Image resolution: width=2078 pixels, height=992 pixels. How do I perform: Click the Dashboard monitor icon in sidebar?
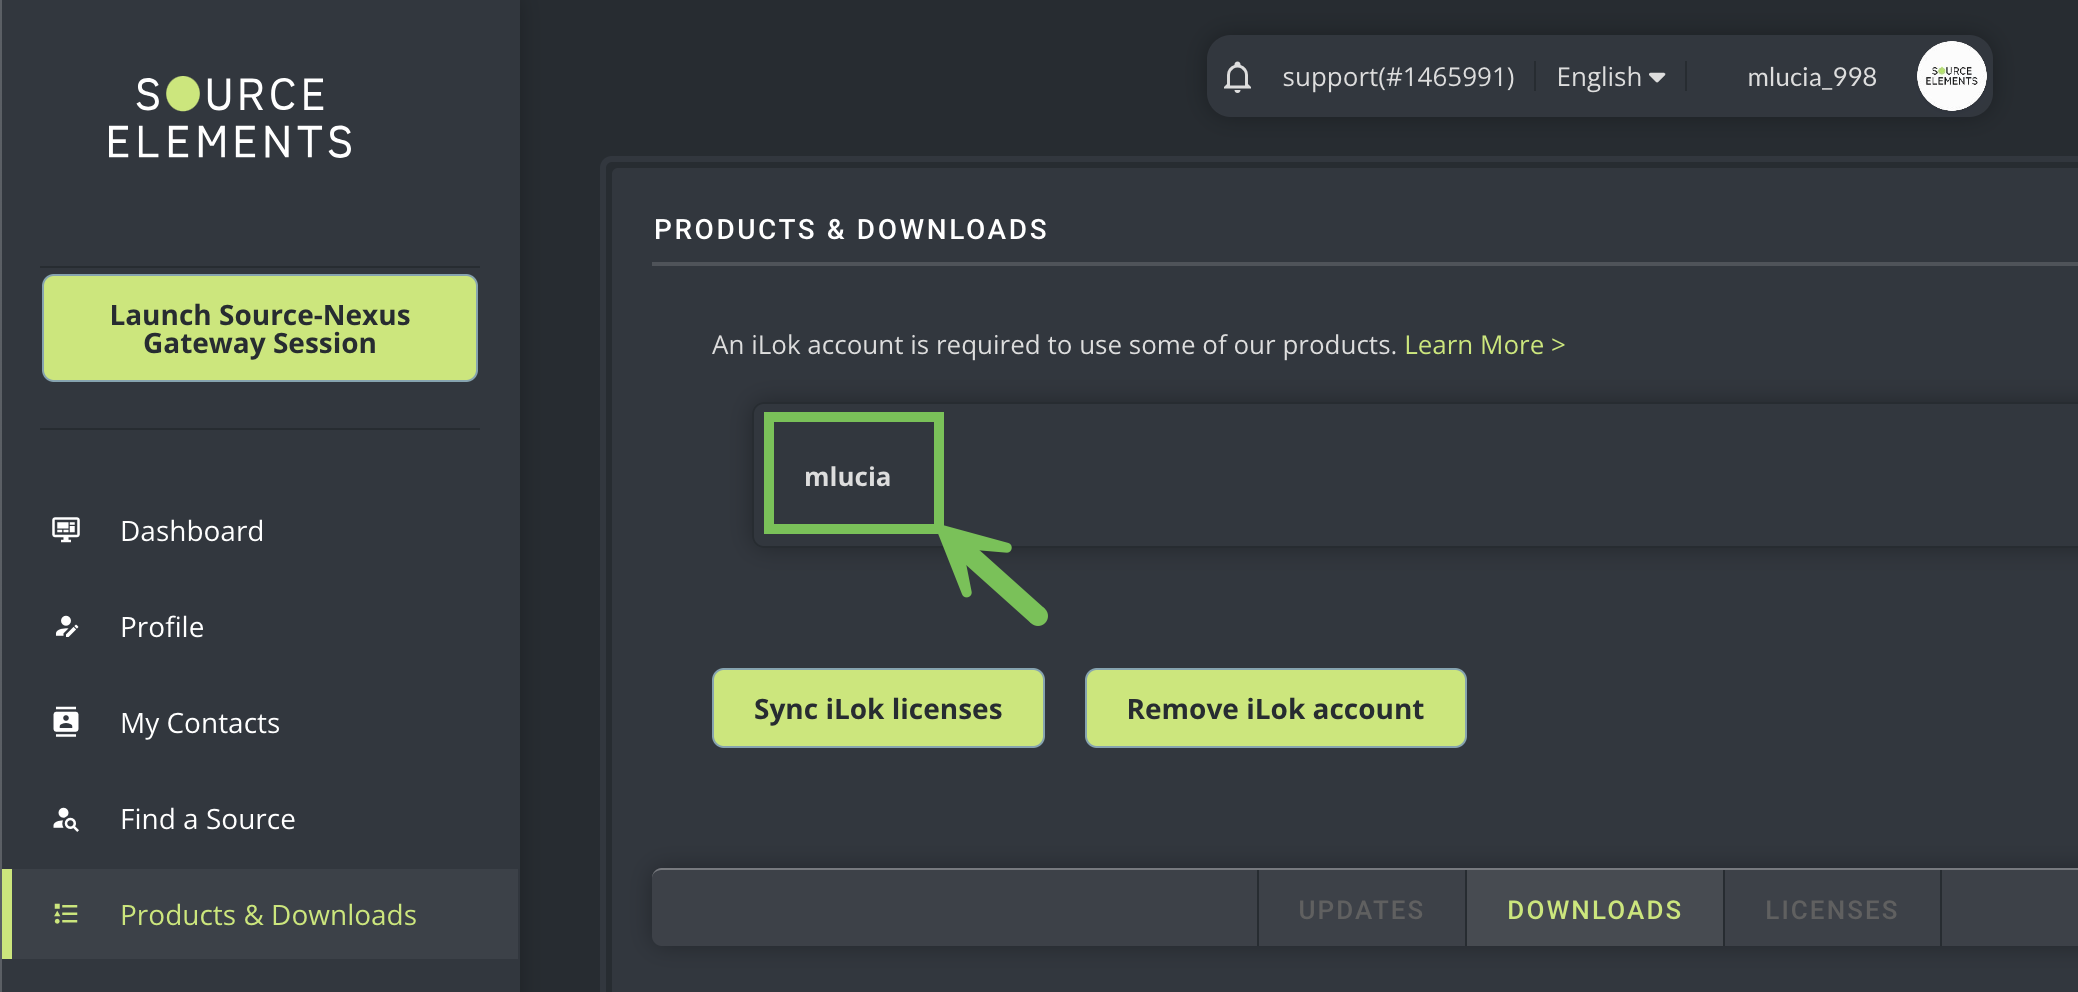click(x=66, y=530)
